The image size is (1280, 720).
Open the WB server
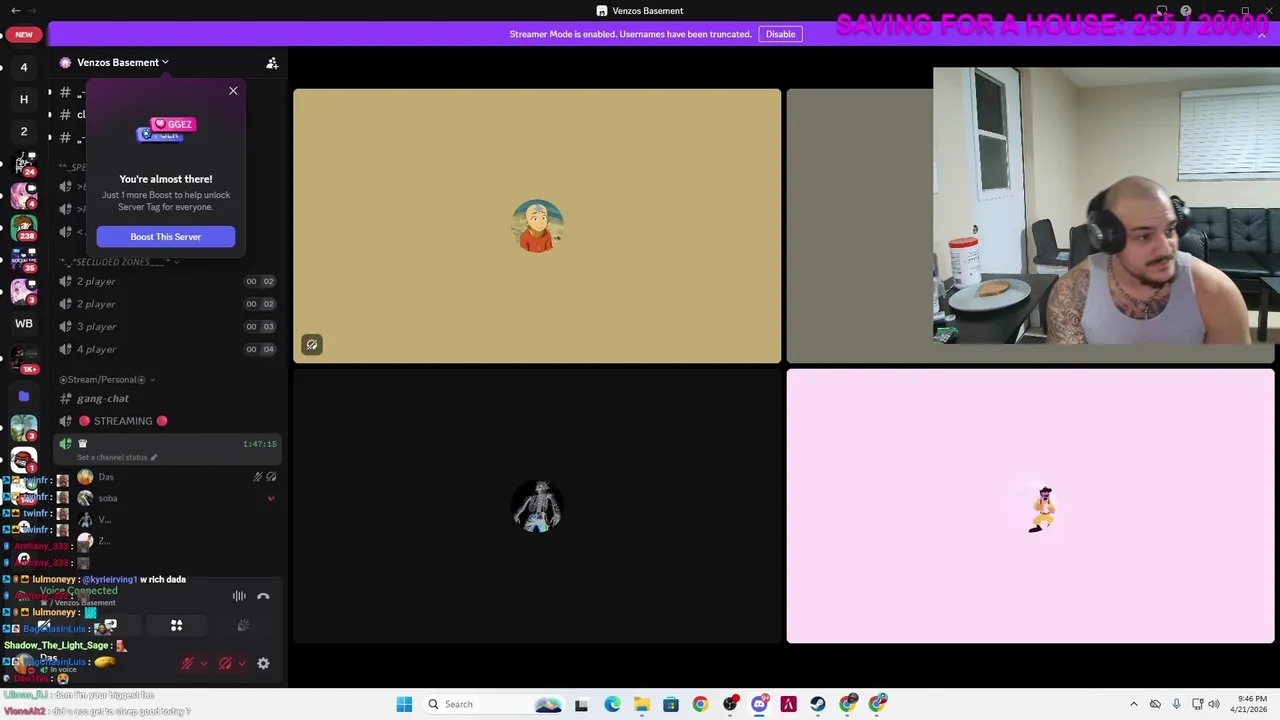tap(24, 324)
